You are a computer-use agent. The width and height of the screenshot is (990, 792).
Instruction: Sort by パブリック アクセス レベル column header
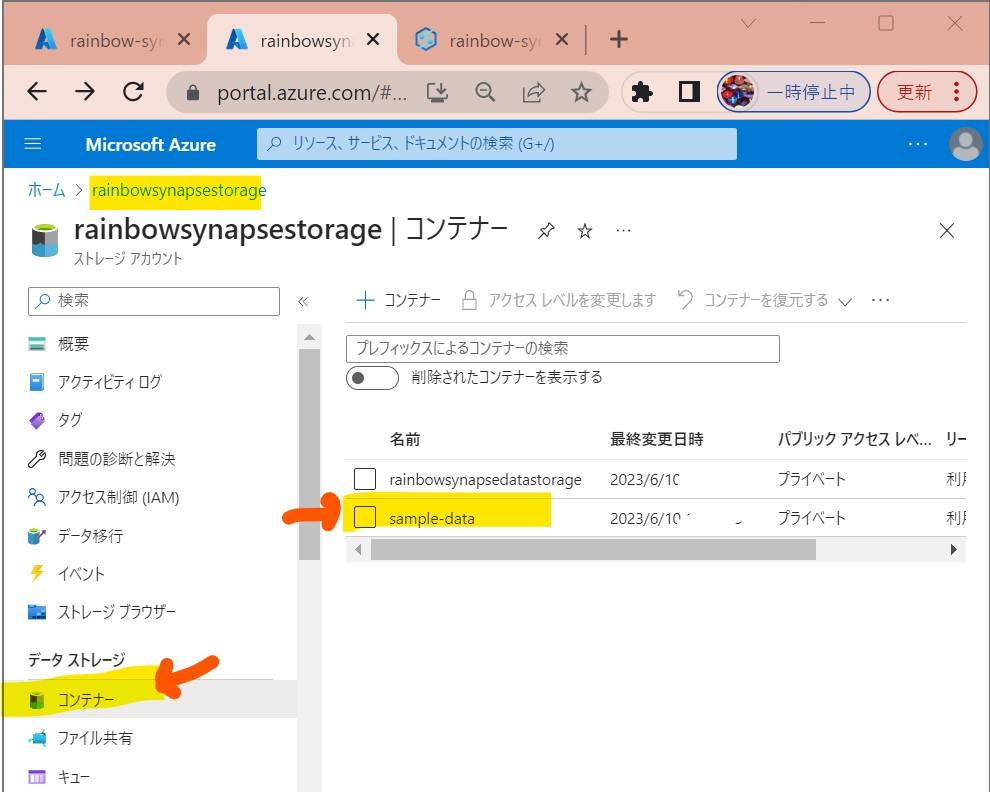(854, 439)
